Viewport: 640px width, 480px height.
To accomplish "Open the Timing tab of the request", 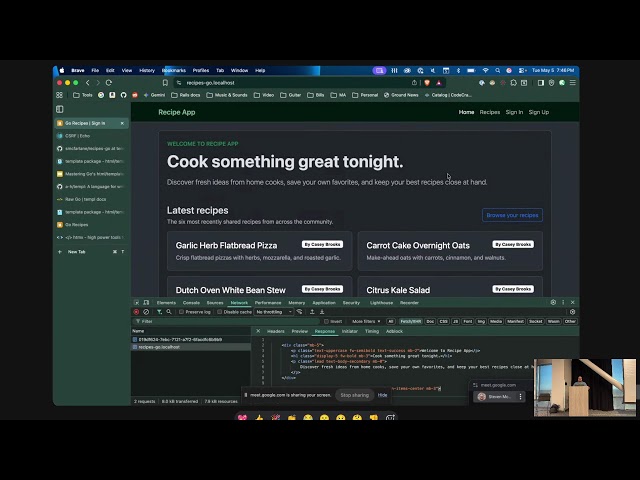I will 372,331.
